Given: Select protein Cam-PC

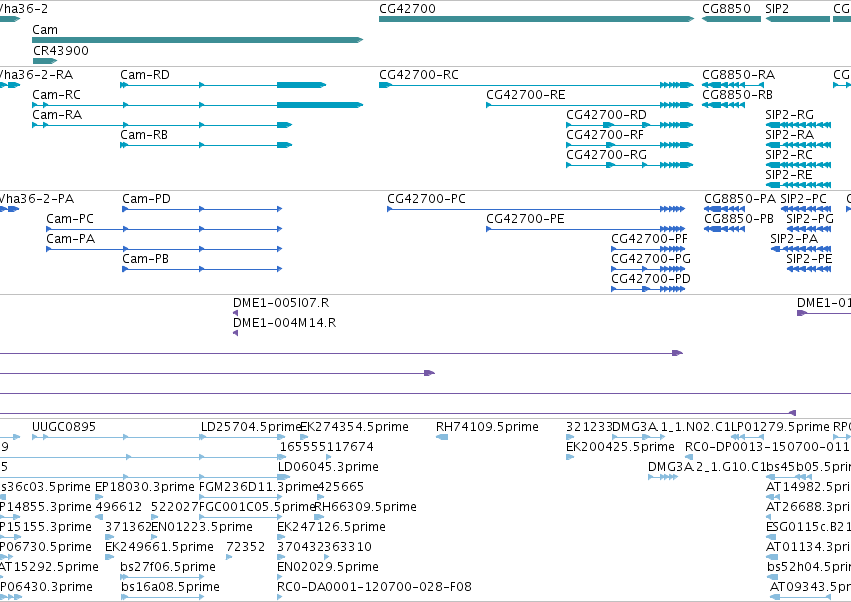Looking at the screenshot, I should click(164, 229).
